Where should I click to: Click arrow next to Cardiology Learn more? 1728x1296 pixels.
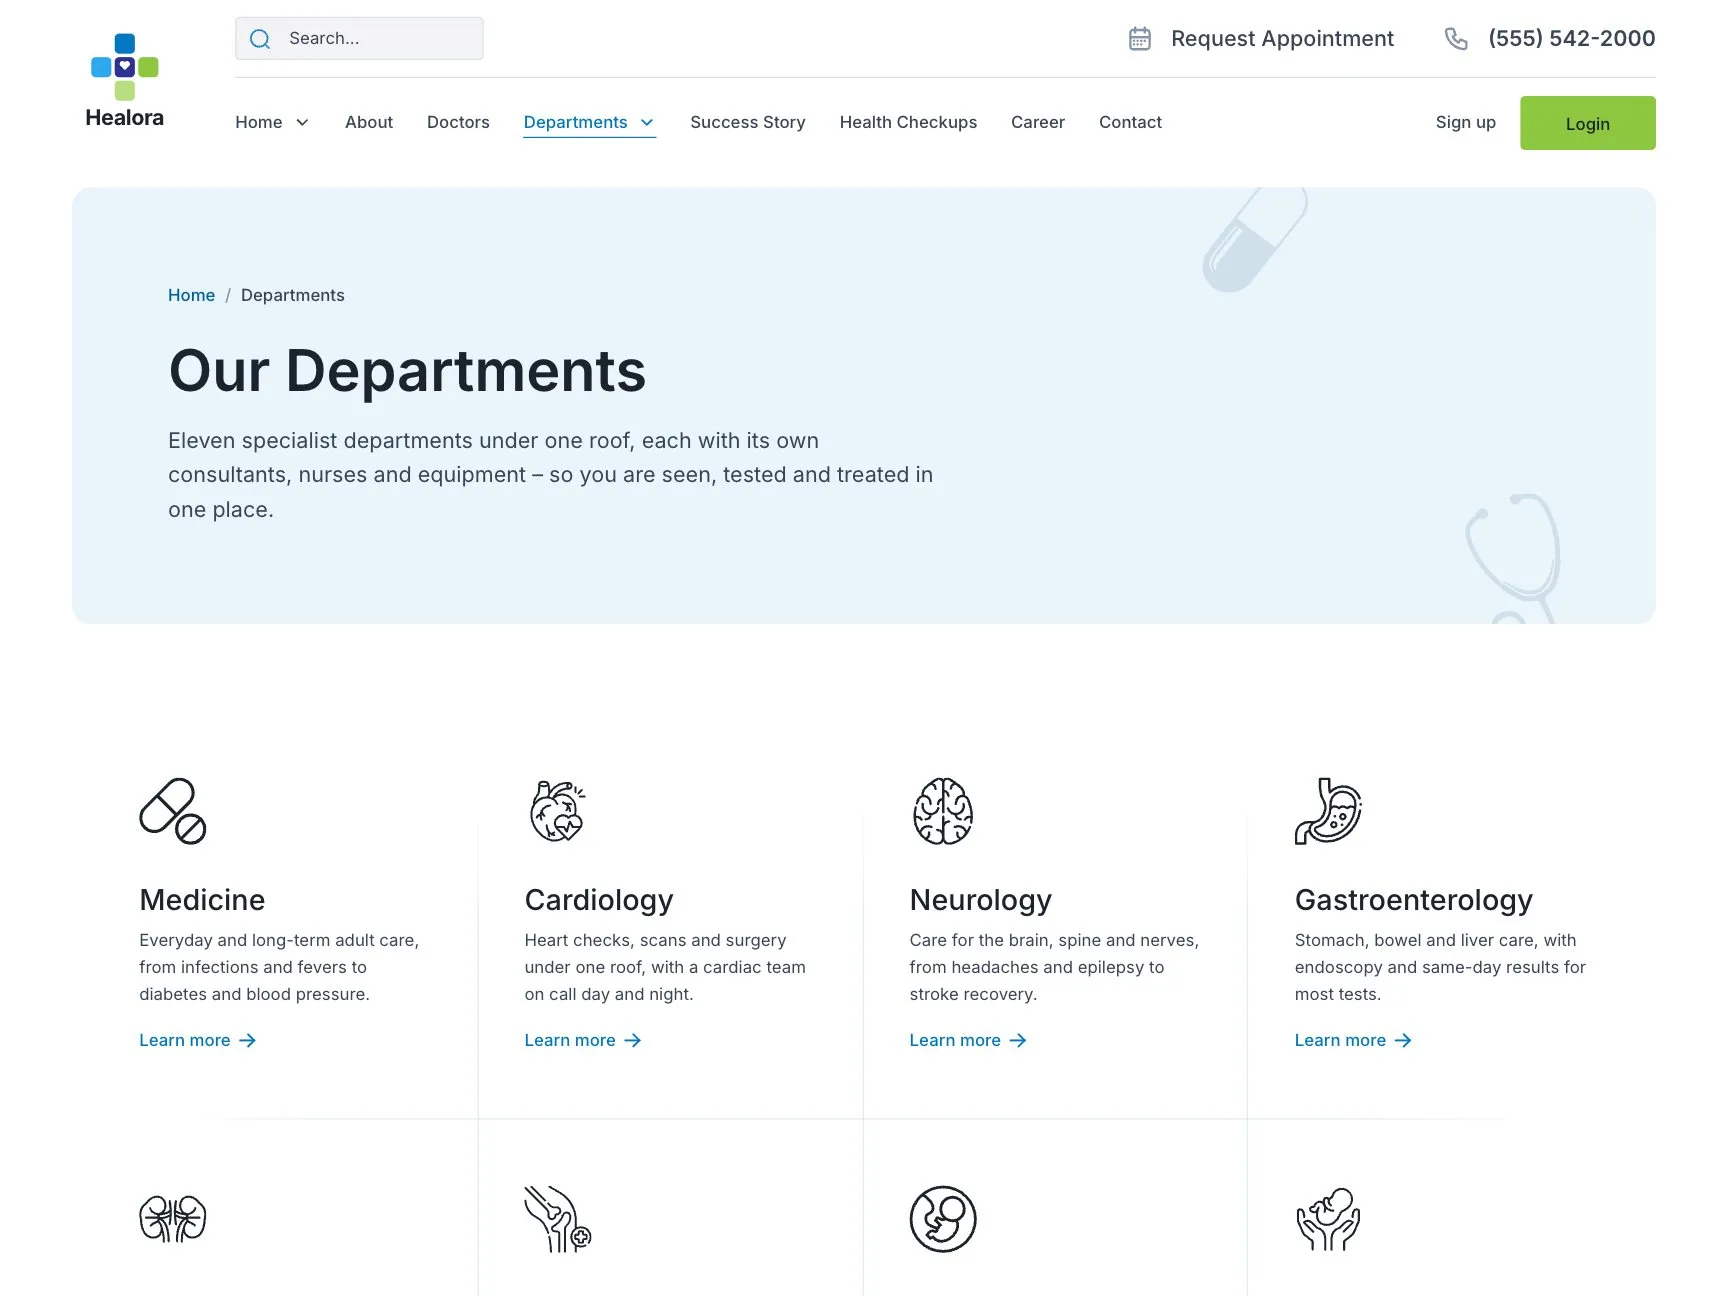633,1041
